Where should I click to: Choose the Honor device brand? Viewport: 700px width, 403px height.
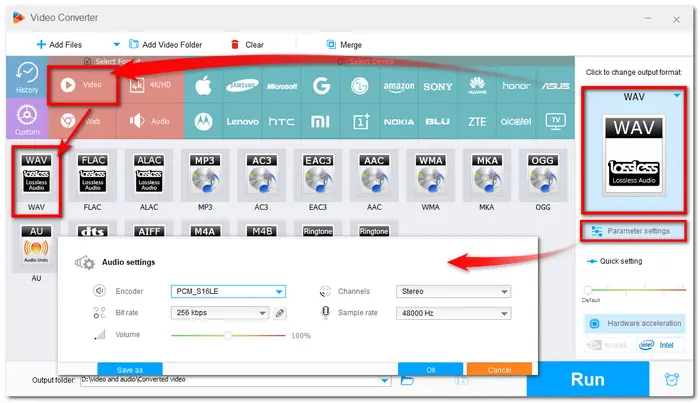pyautogui.click(x=516, y=85)
